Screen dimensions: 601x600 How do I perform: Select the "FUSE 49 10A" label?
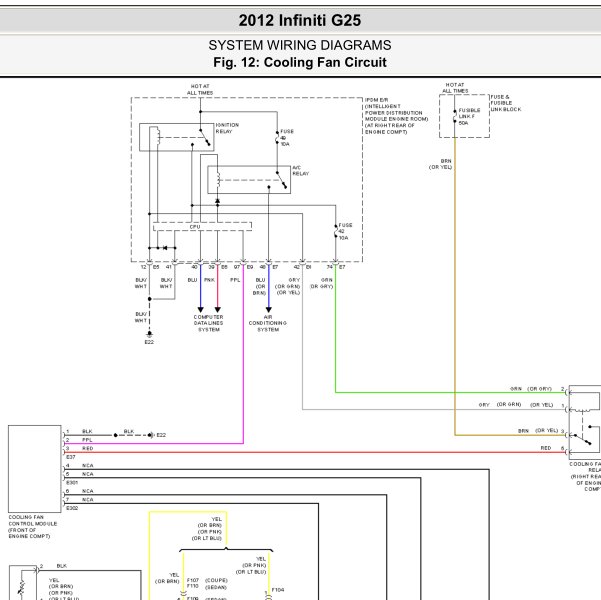point(287,138)
